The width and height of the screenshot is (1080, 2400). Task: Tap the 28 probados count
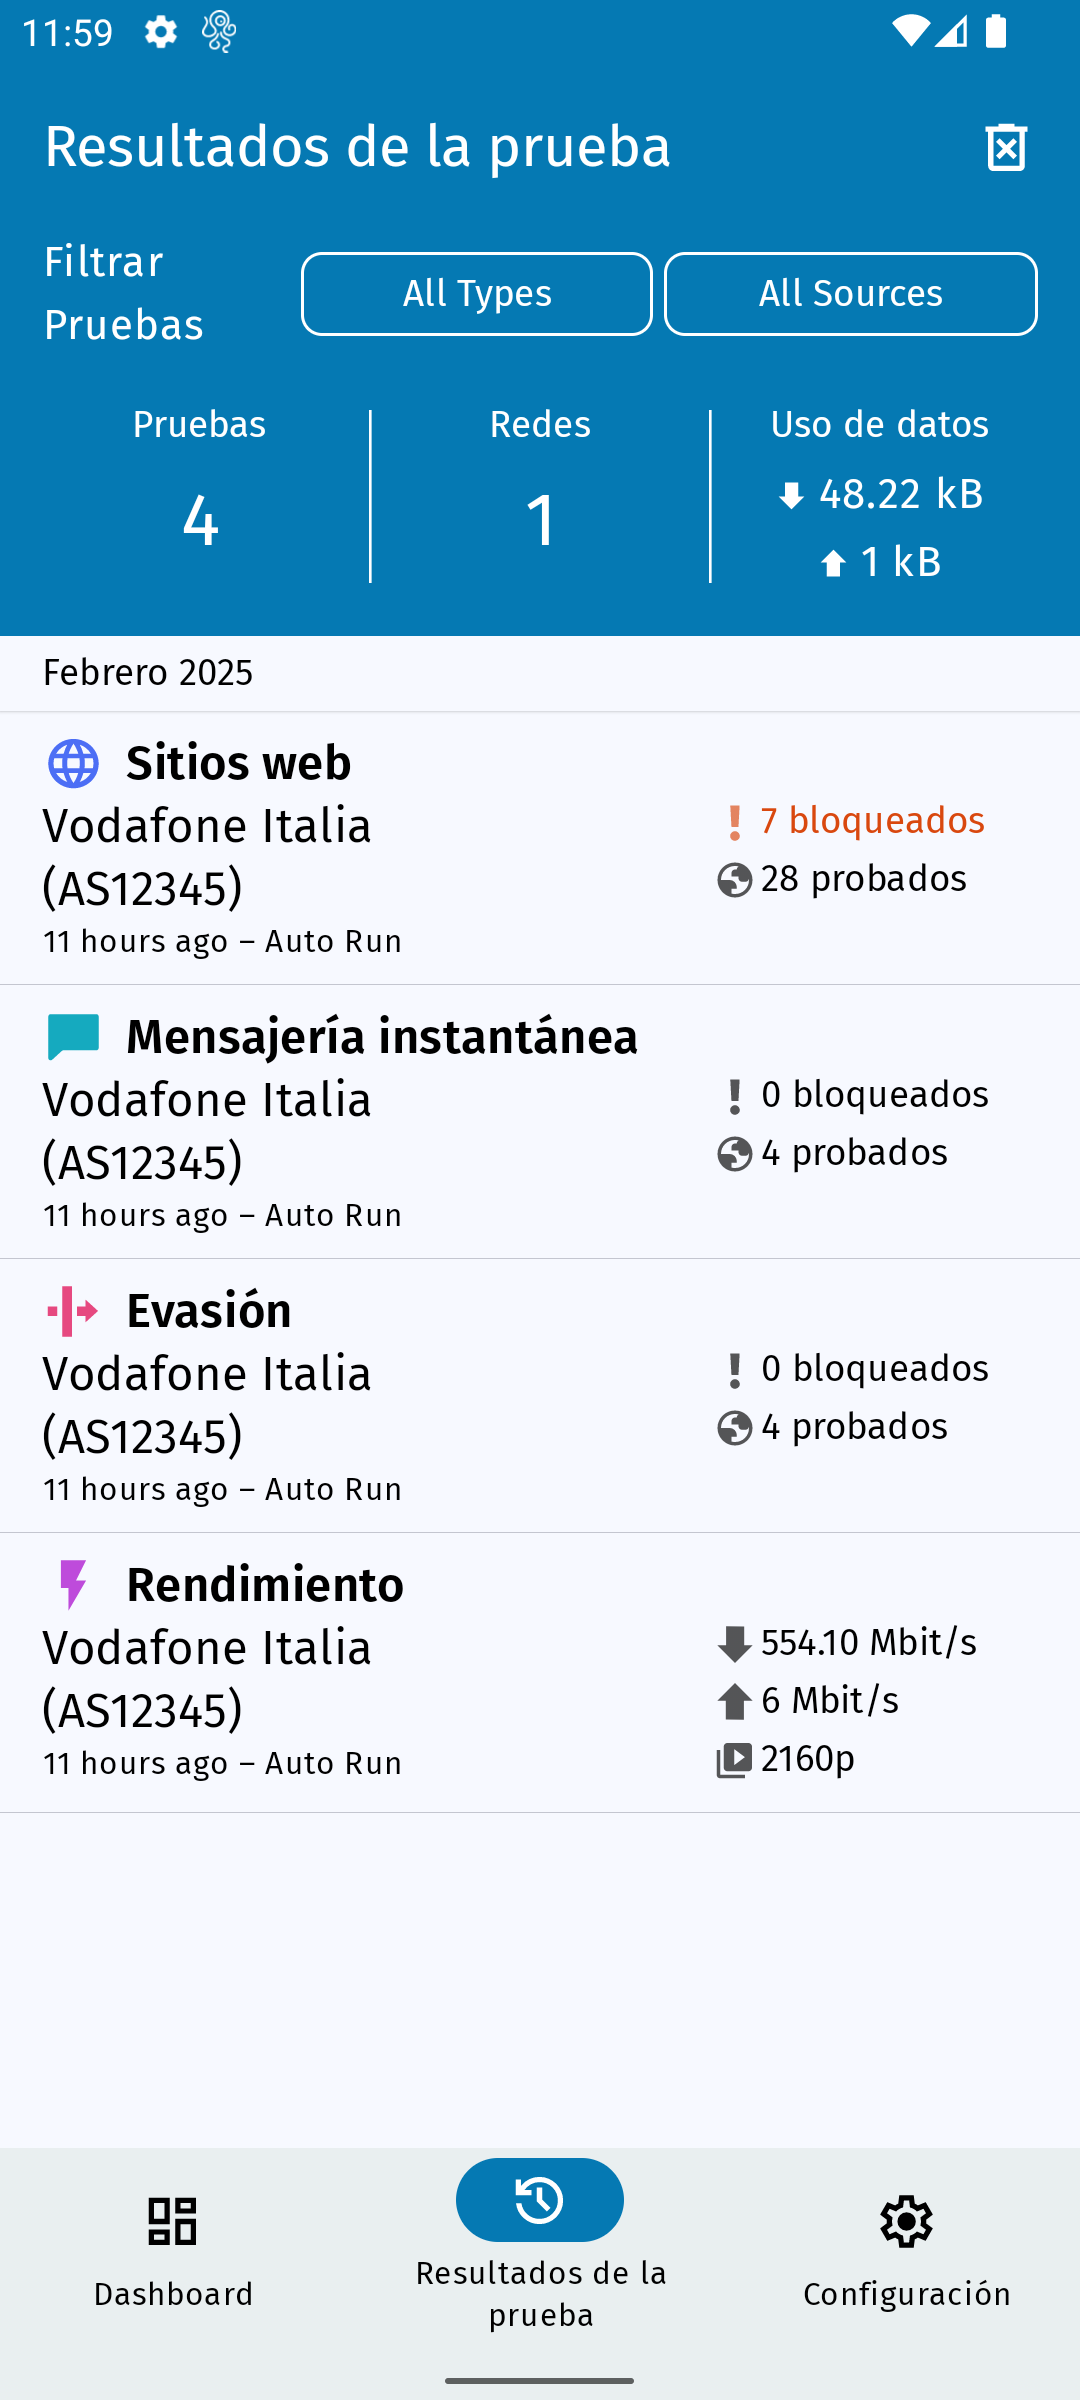click(862, 879)
